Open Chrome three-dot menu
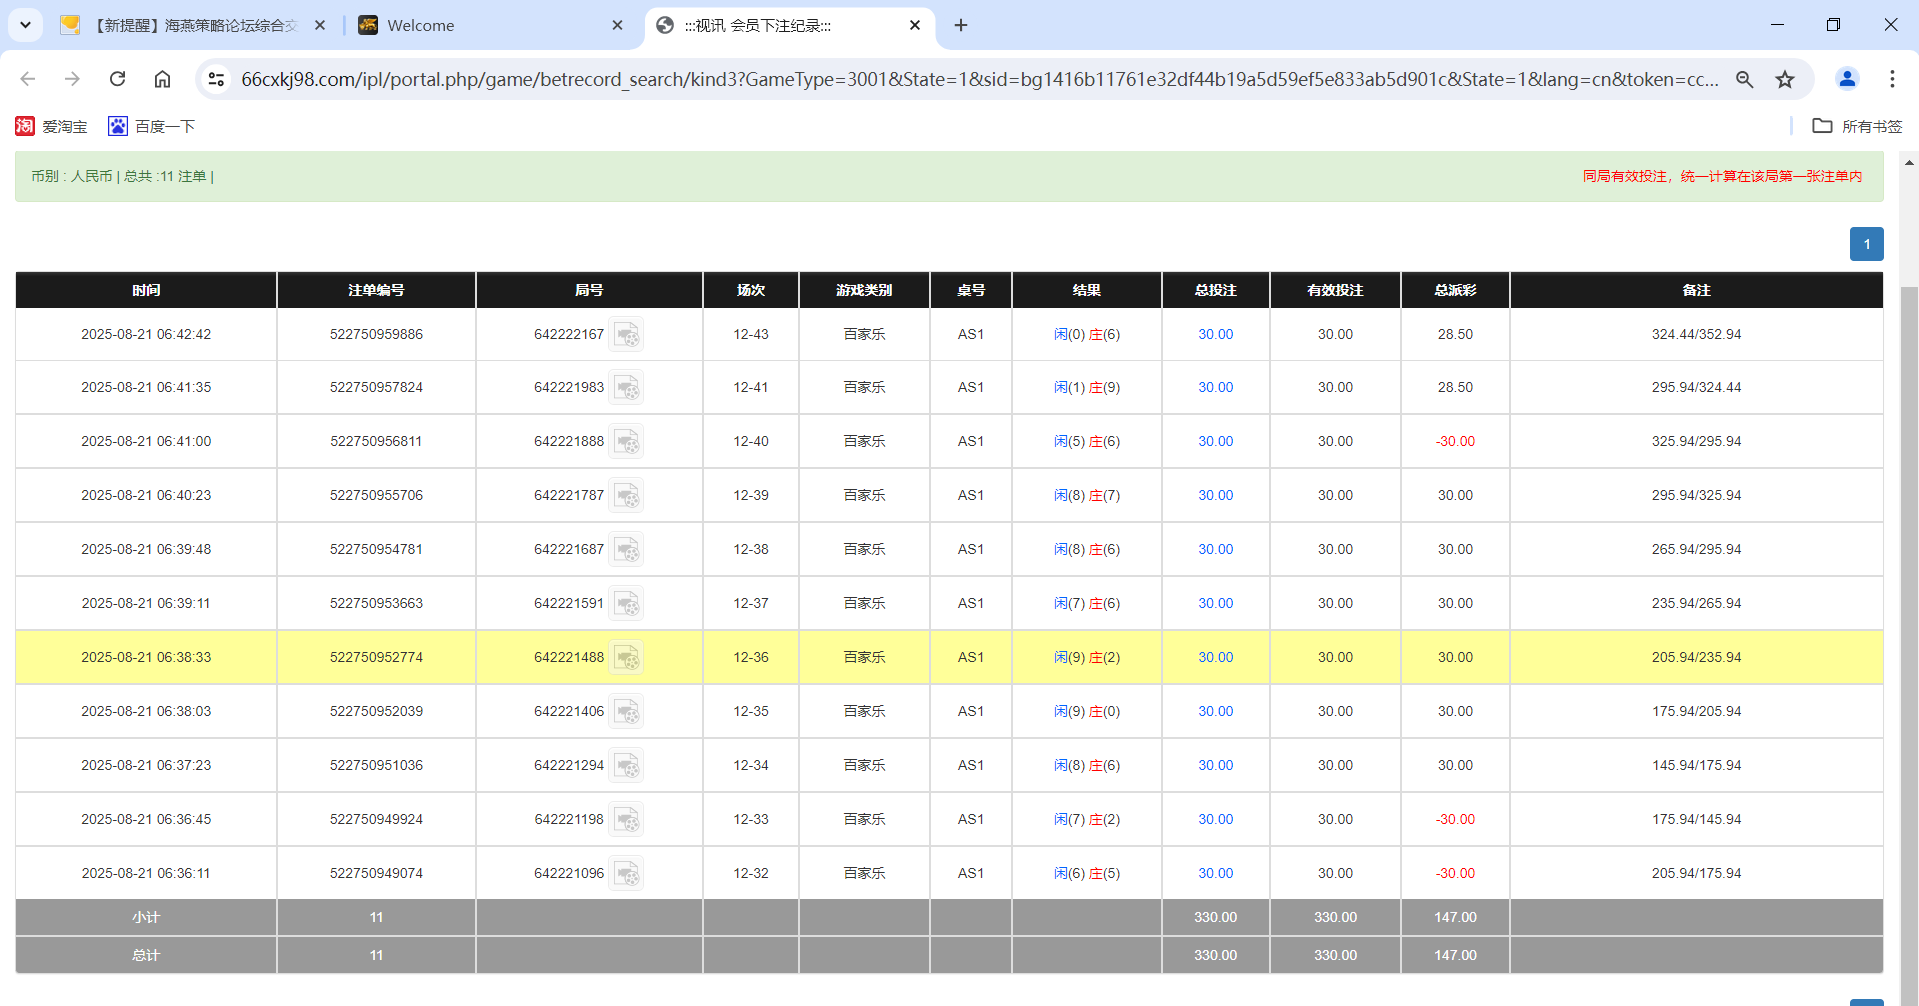The width and height of the screenshot is (1919, 1006). click(x=1892, y=79)
